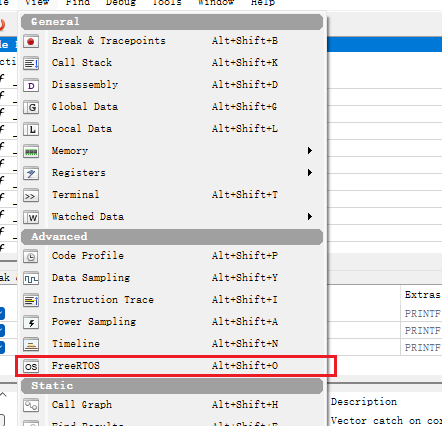Viewport: 442px width, 426px height.
Task: Select Data Sampling menu entry
Action: coord(172,278)
